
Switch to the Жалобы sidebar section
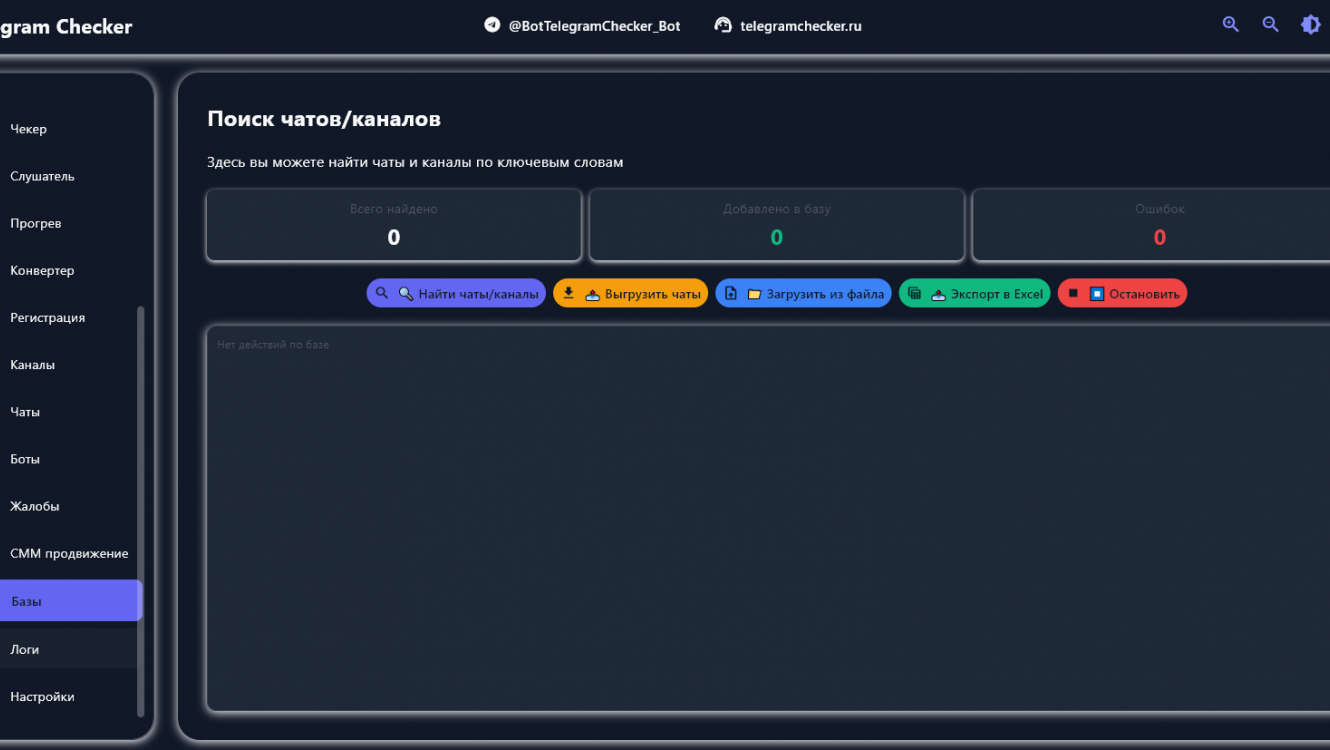[35, 506]
